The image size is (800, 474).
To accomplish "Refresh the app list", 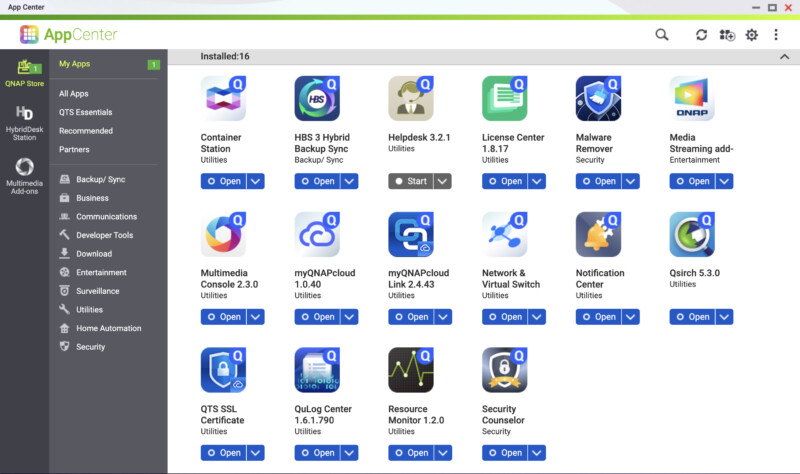I will point(701,35).
